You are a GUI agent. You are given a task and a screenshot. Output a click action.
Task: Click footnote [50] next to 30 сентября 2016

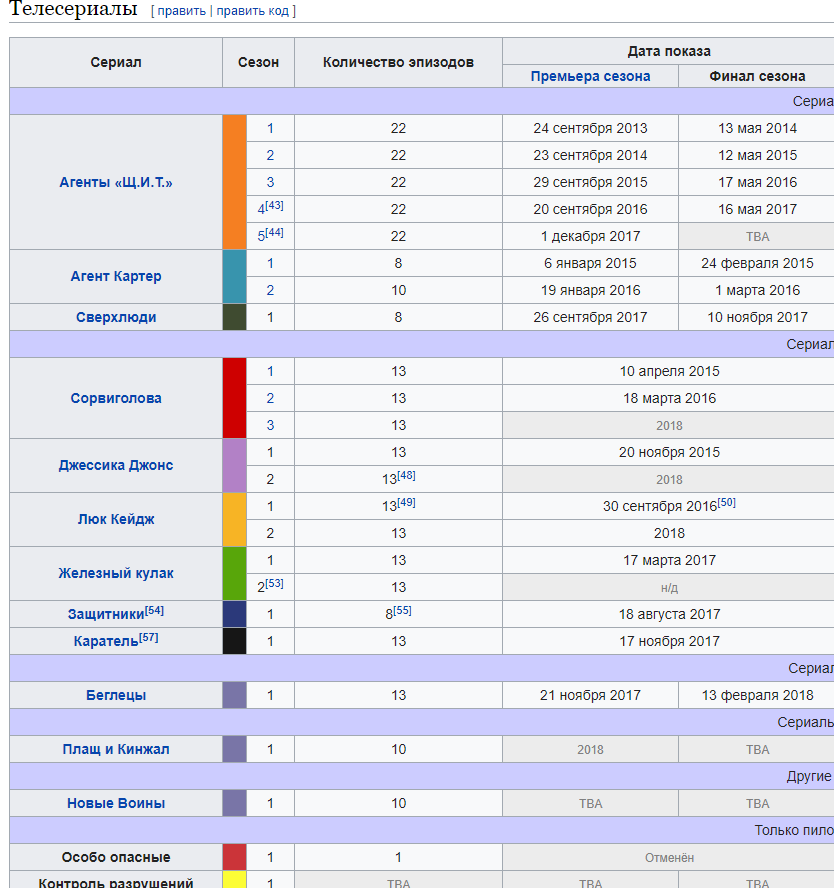(727, 502)
